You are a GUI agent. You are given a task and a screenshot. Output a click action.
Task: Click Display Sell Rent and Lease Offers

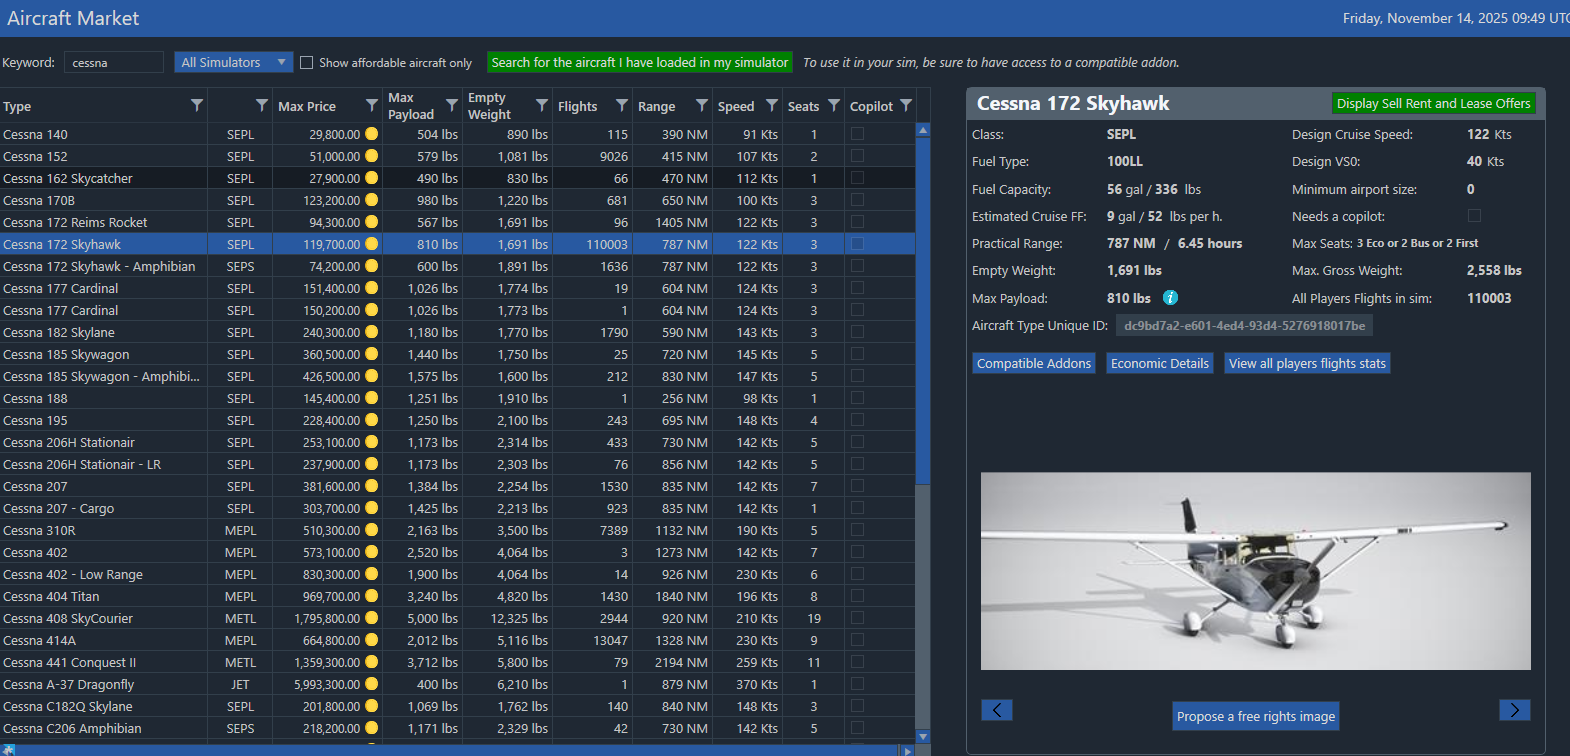click(1433, 103)
